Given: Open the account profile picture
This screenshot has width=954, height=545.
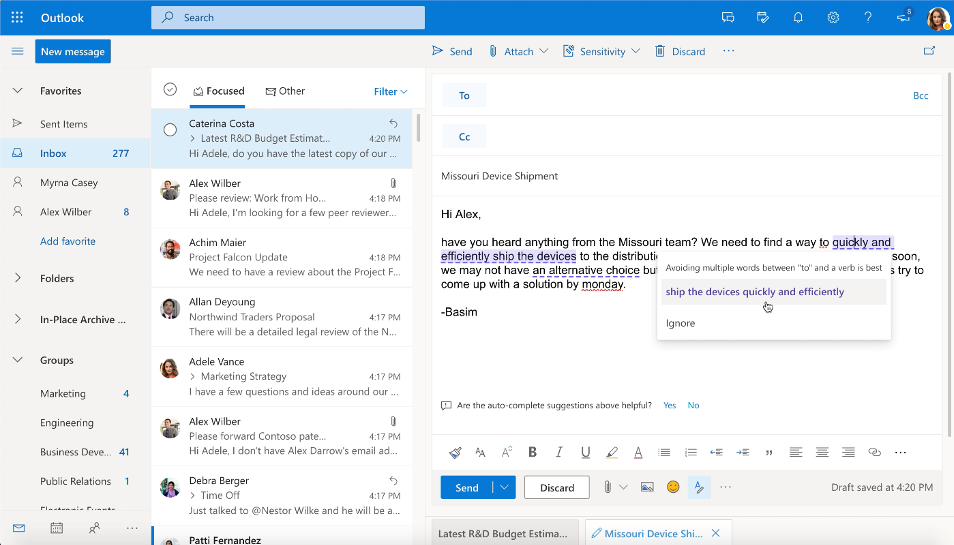Looking at the screenshot, I should [x=938, y=18].
